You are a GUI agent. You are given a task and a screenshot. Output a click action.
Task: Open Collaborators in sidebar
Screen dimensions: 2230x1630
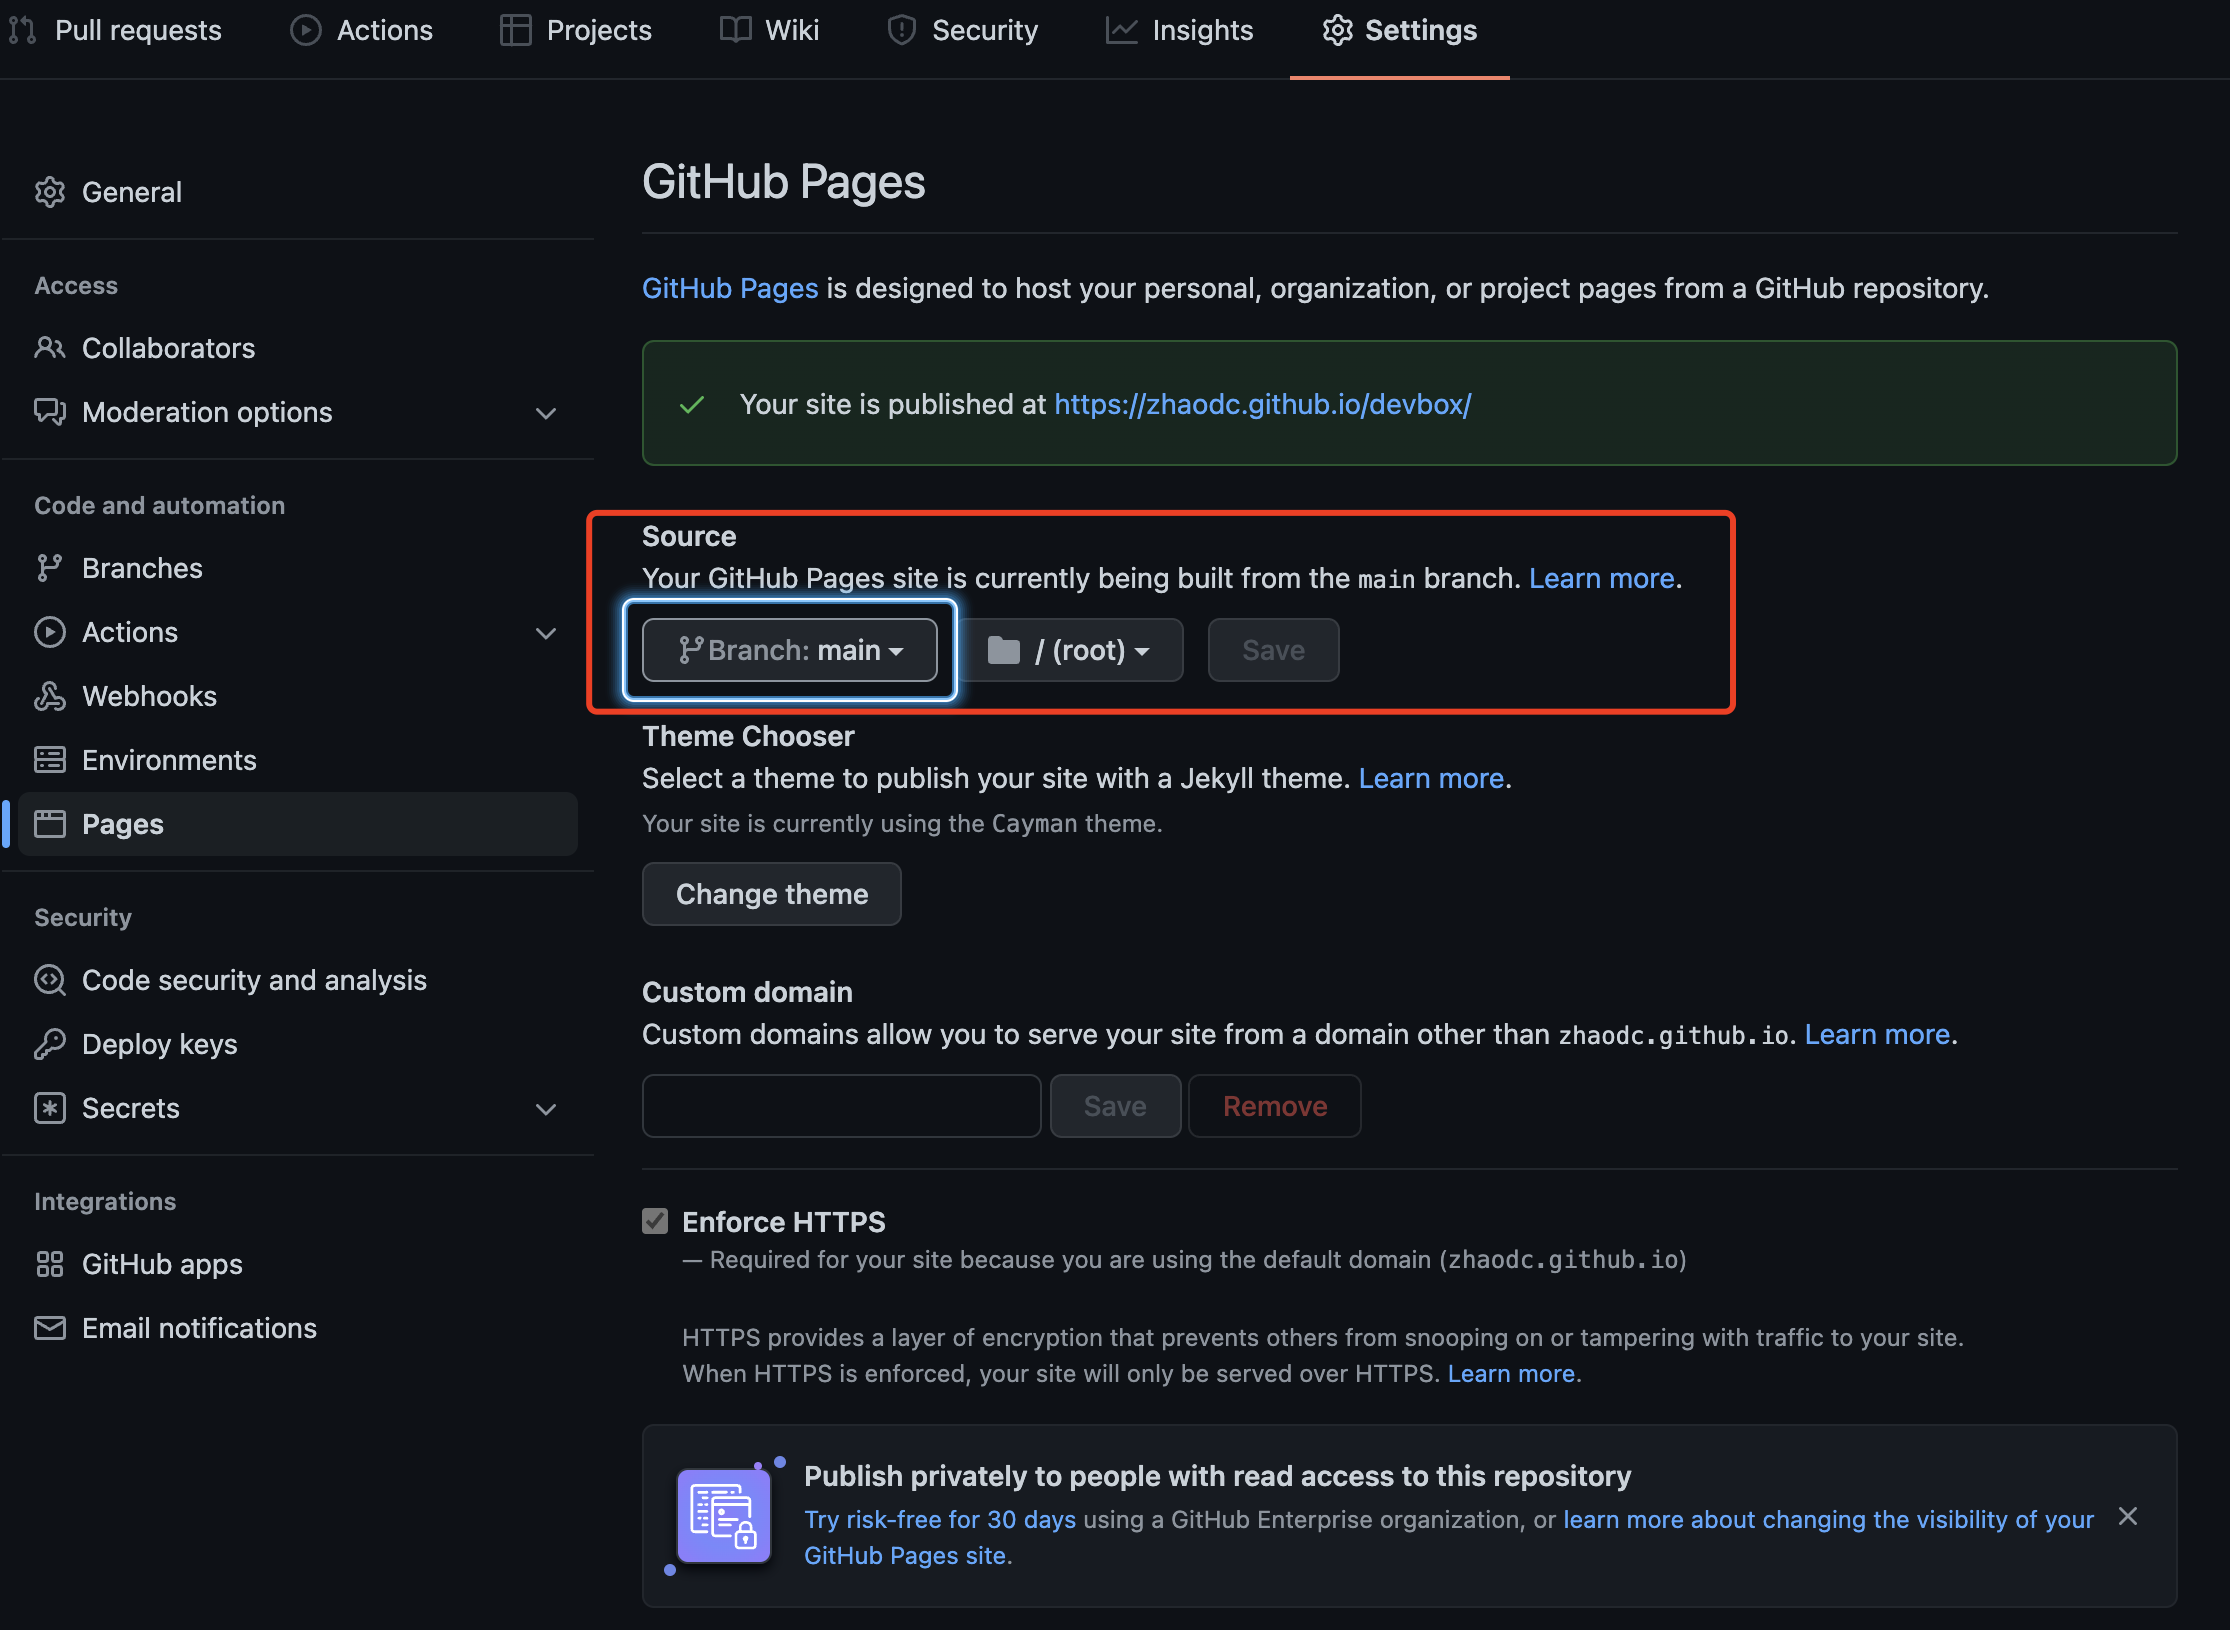(298, 348)
